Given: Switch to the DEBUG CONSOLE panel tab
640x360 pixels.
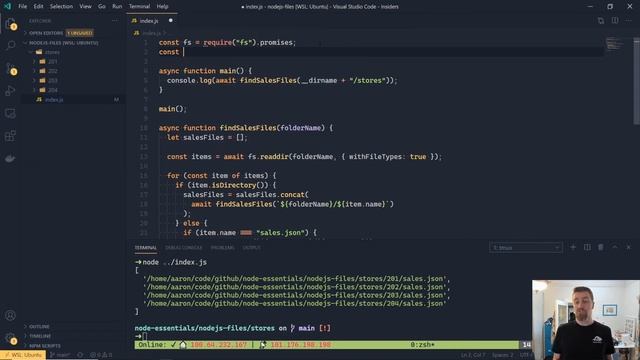Looking at the screenshot, I should click(x=183, y=248).
